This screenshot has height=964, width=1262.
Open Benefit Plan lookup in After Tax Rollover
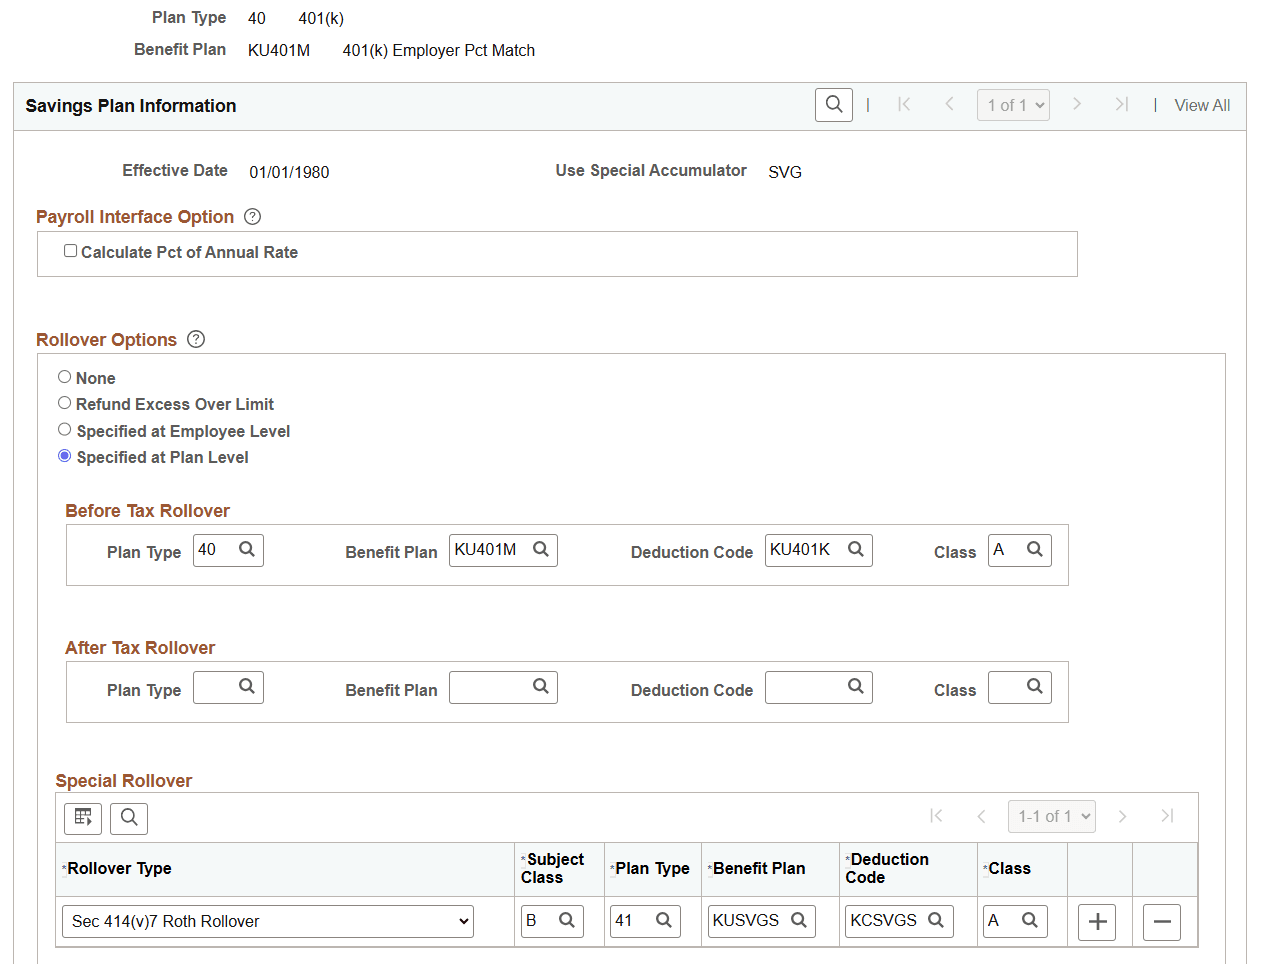pos(541,687)
